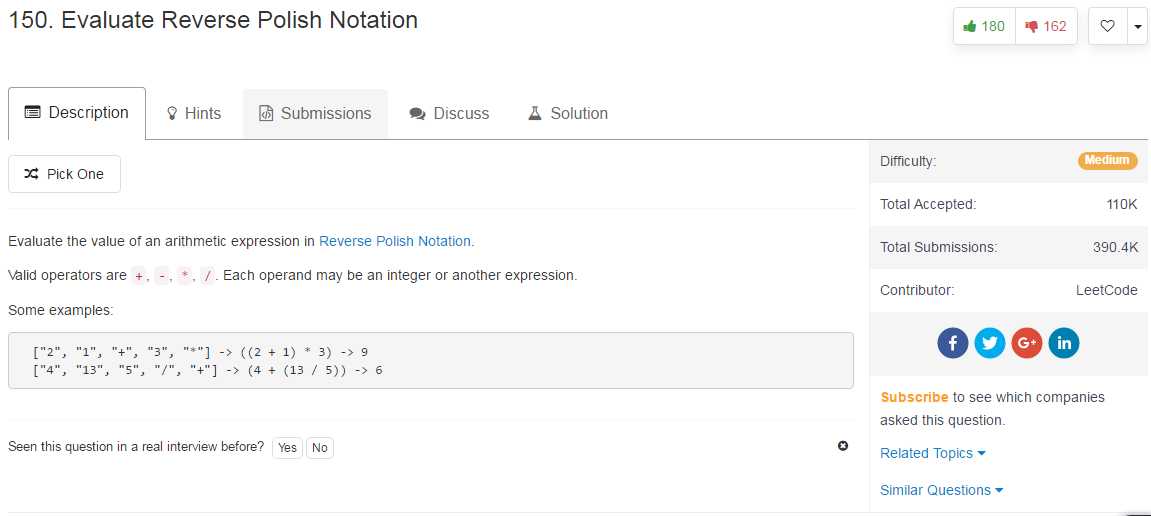Open dropdown arrow next to heart button
Screen dimensions: 1151x516
point(1137,26)
